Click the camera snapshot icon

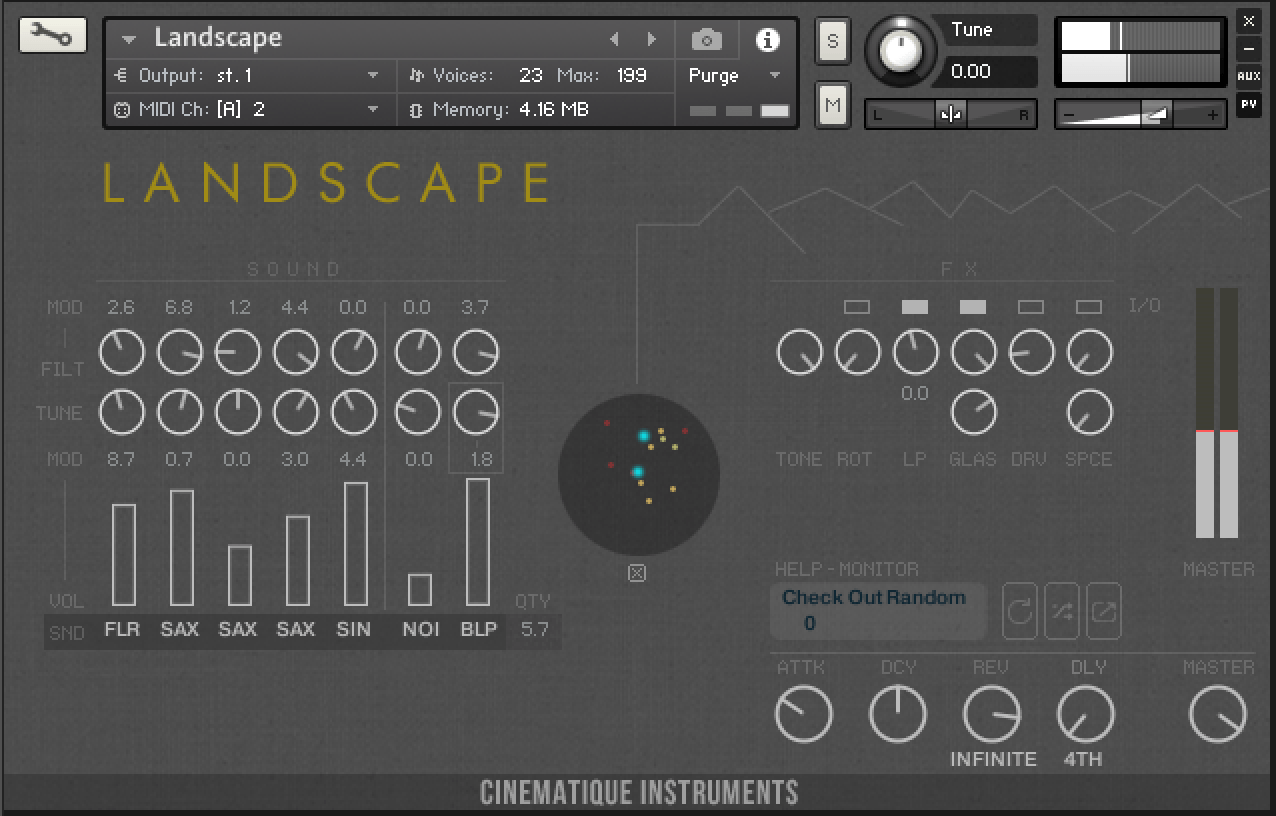pyautogui.click(x=707, y=40)
